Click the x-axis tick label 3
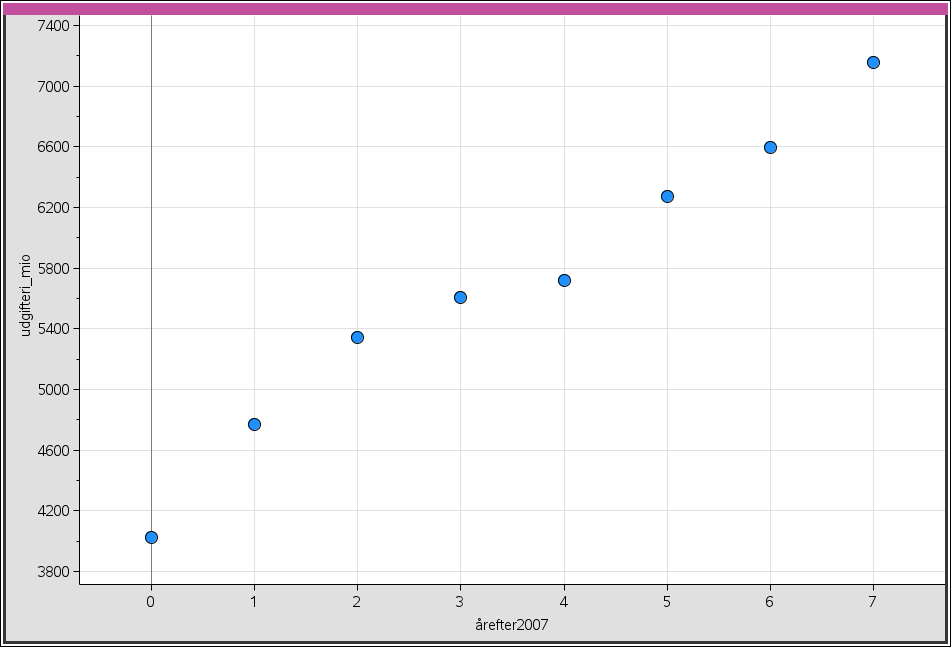Image resolution: width=951 pixels, height=647 pixels. 460,602
